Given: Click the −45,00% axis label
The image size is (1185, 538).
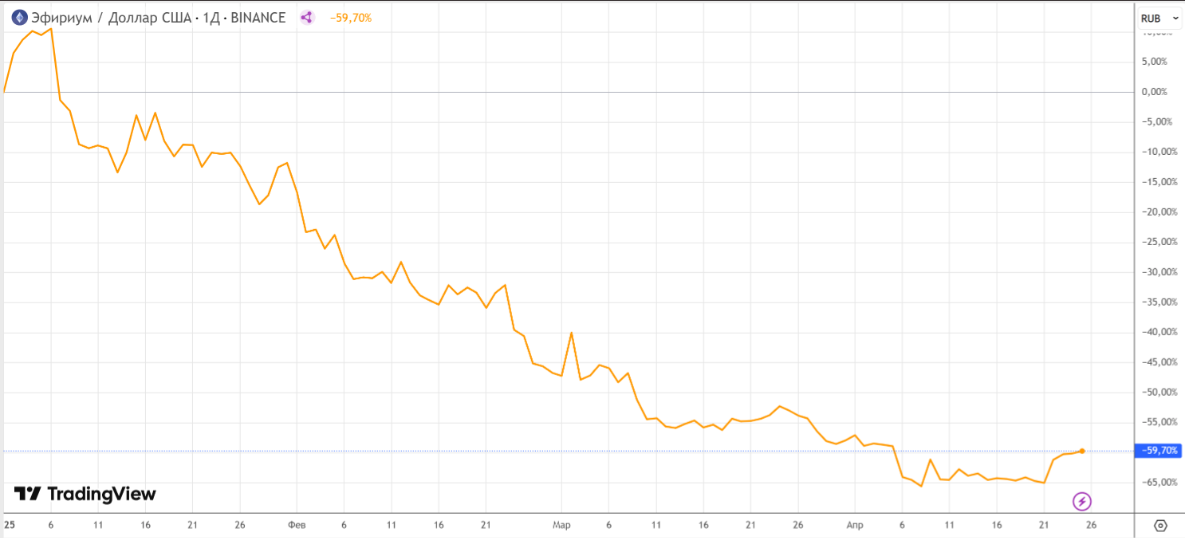Looking at the screenshot, I should (x=1159, y=362).
